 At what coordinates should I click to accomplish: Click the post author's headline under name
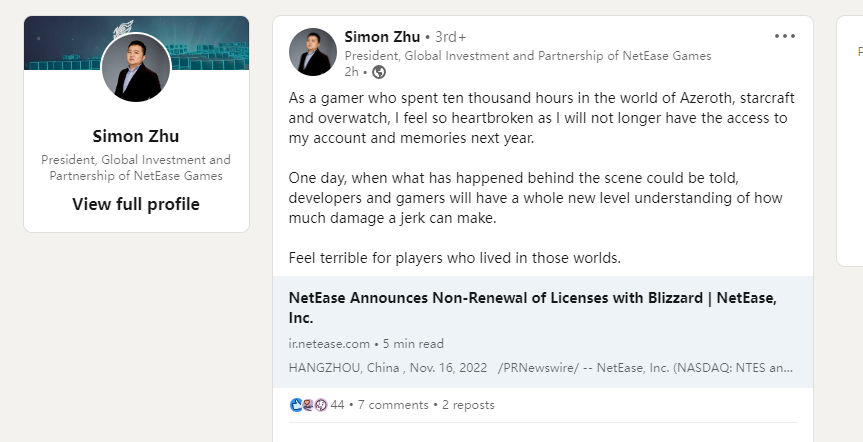click(x=527, y=56)
